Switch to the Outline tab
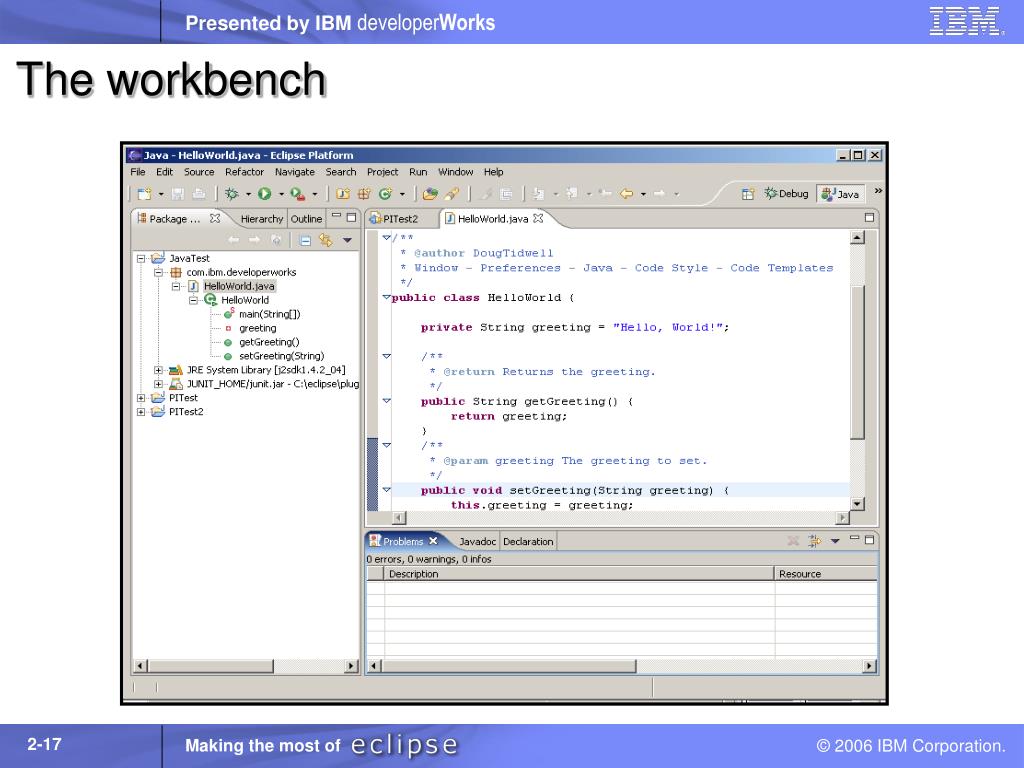The height and width of the screenshot is (768, 1024). click(x=306, y=219)
